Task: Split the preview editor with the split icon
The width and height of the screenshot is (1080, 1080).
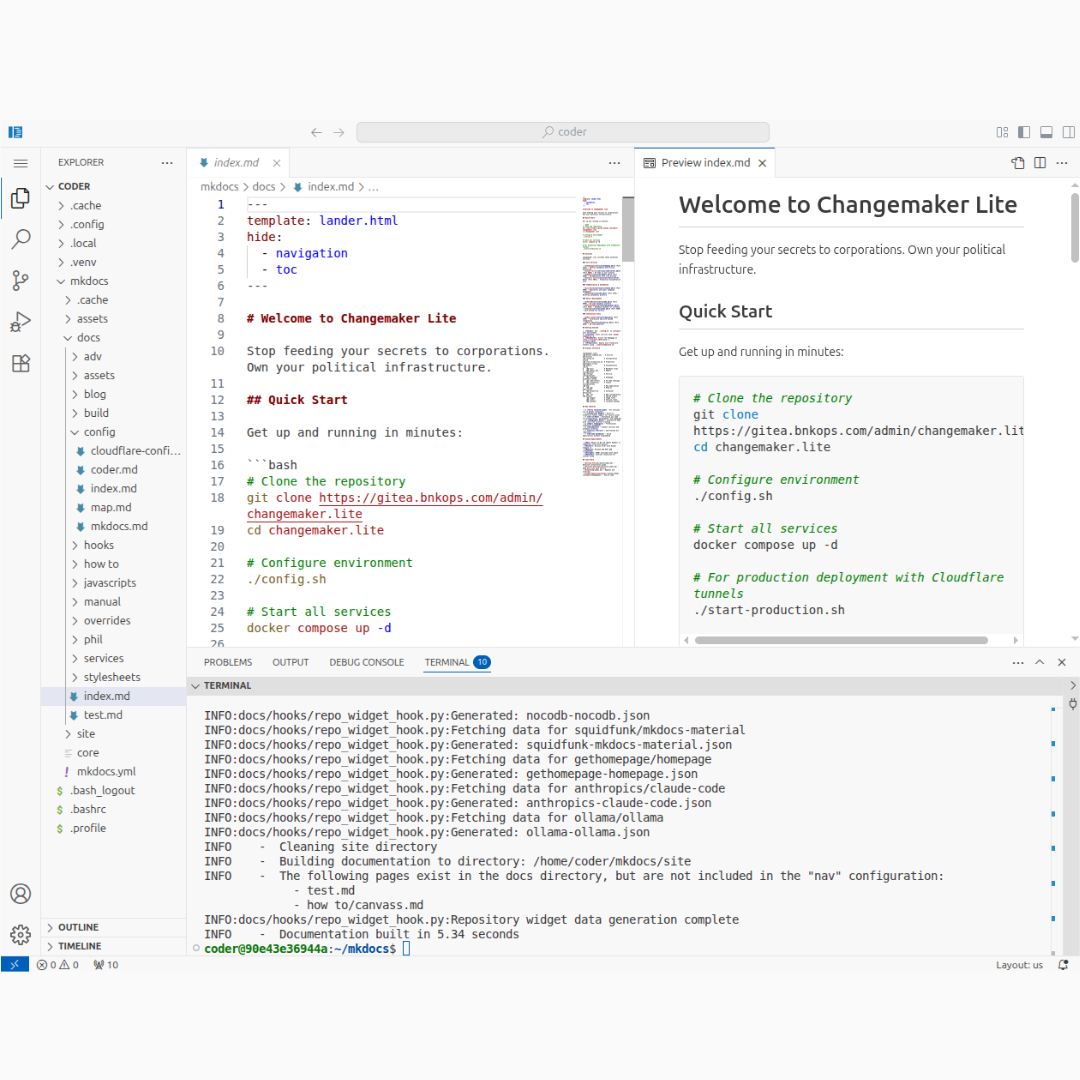Action: click(x=1039, y=162)
